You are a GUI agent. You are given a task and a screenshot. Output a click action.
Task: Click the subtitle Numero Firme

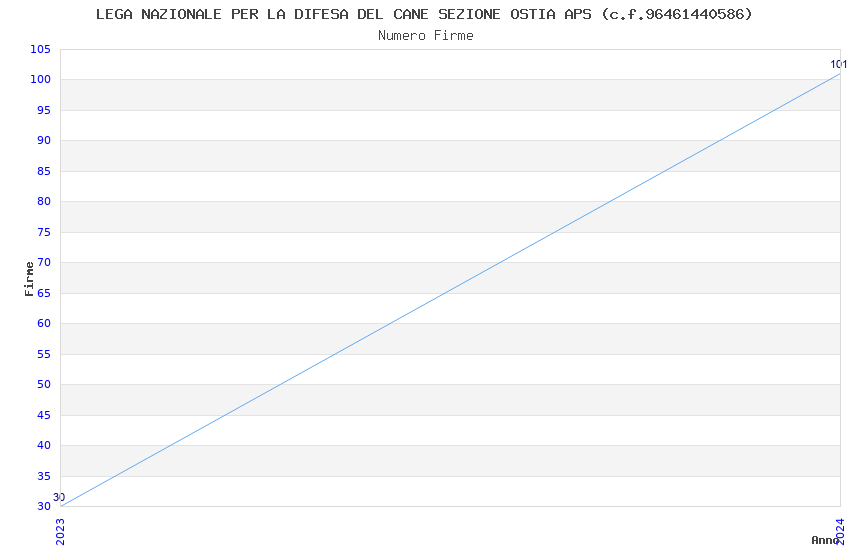[426, 36]
